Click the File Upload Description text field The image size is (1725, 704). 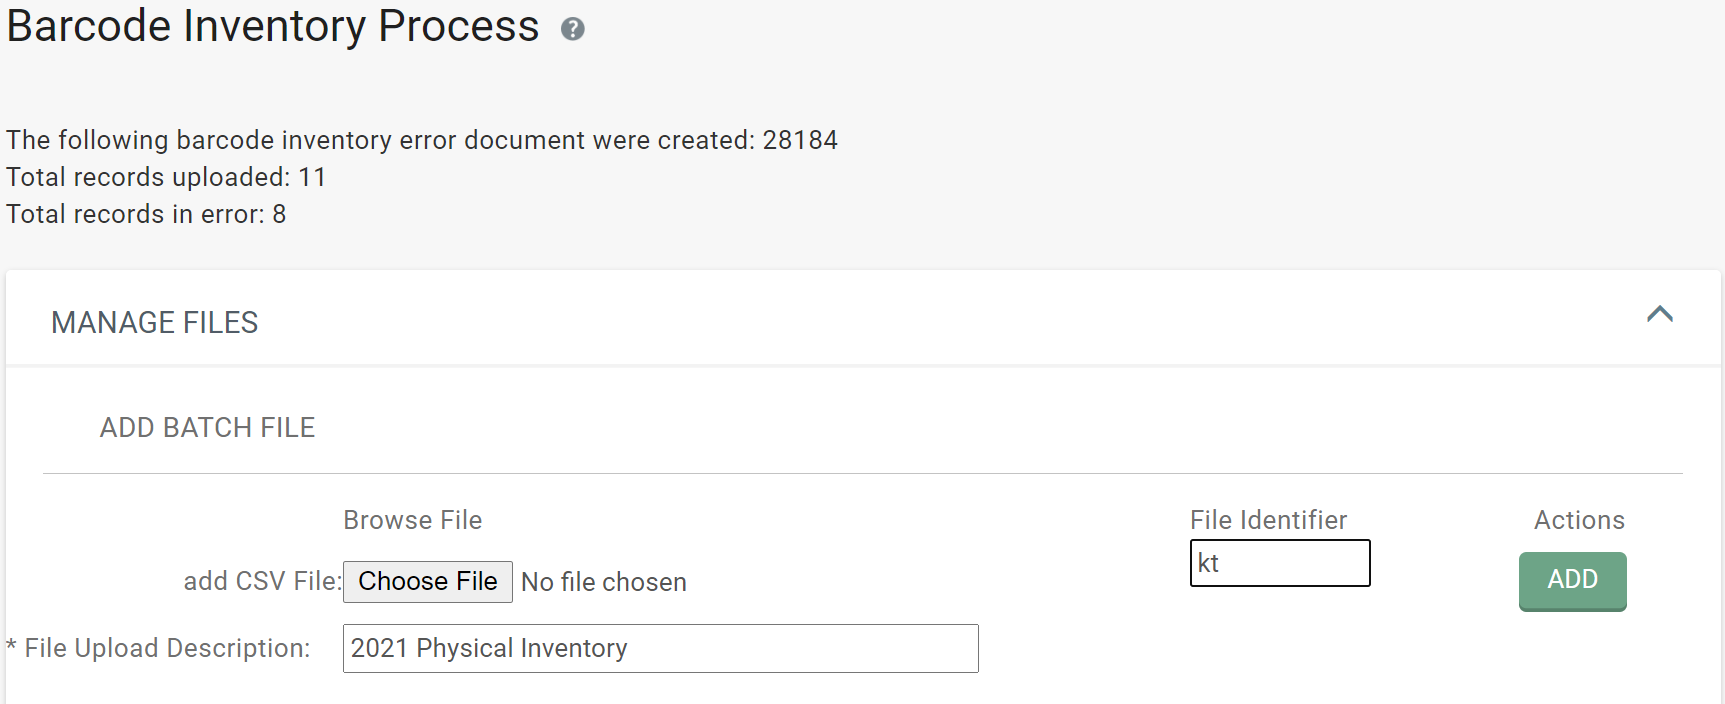pos(660,649)
